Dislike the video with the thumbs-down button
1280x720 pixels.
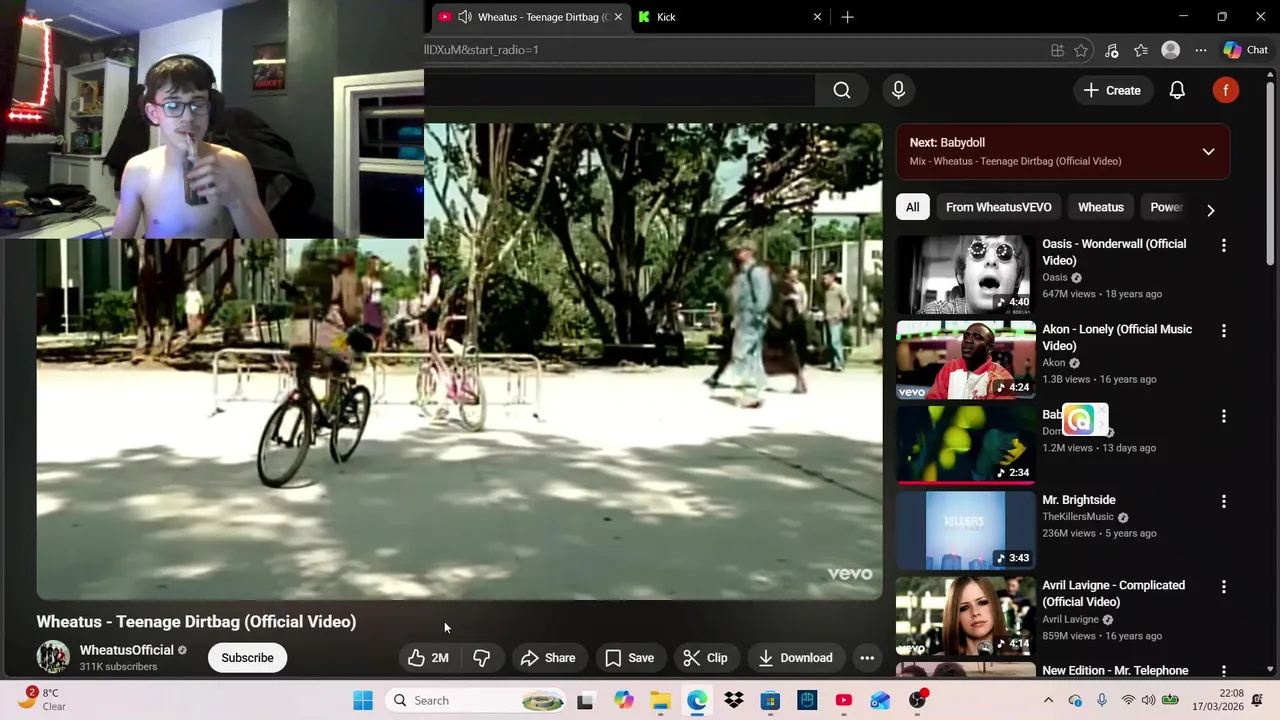(482, 657)
